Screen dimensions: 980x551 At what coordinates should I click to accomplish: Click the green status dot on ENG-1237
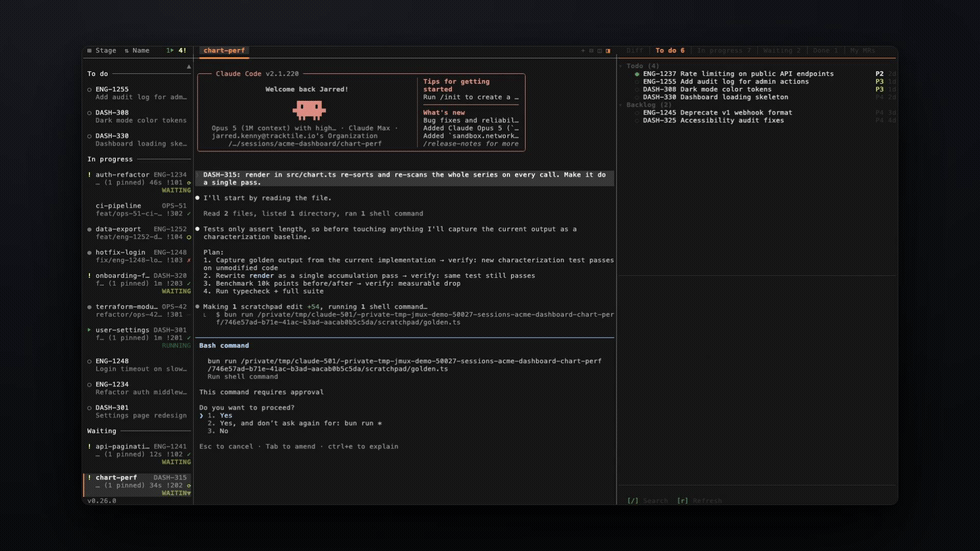click(x=637, y=74)
